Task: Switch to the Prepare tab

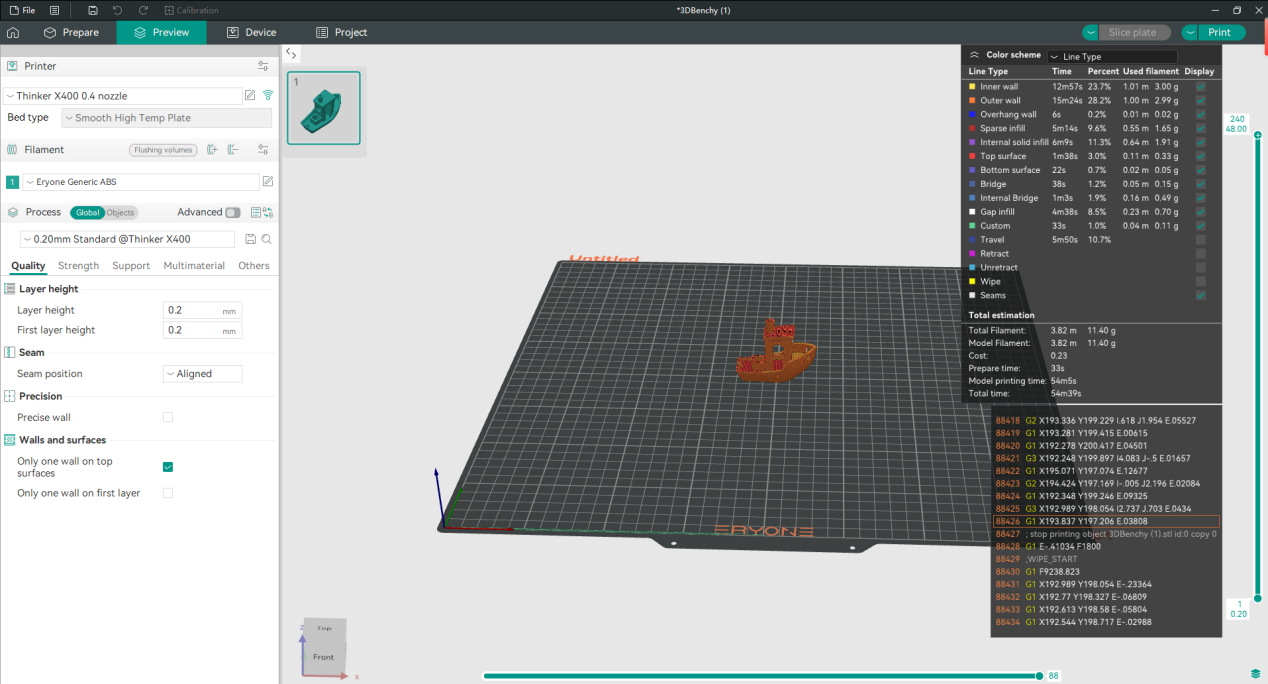Action: click(x=70, y=32)
